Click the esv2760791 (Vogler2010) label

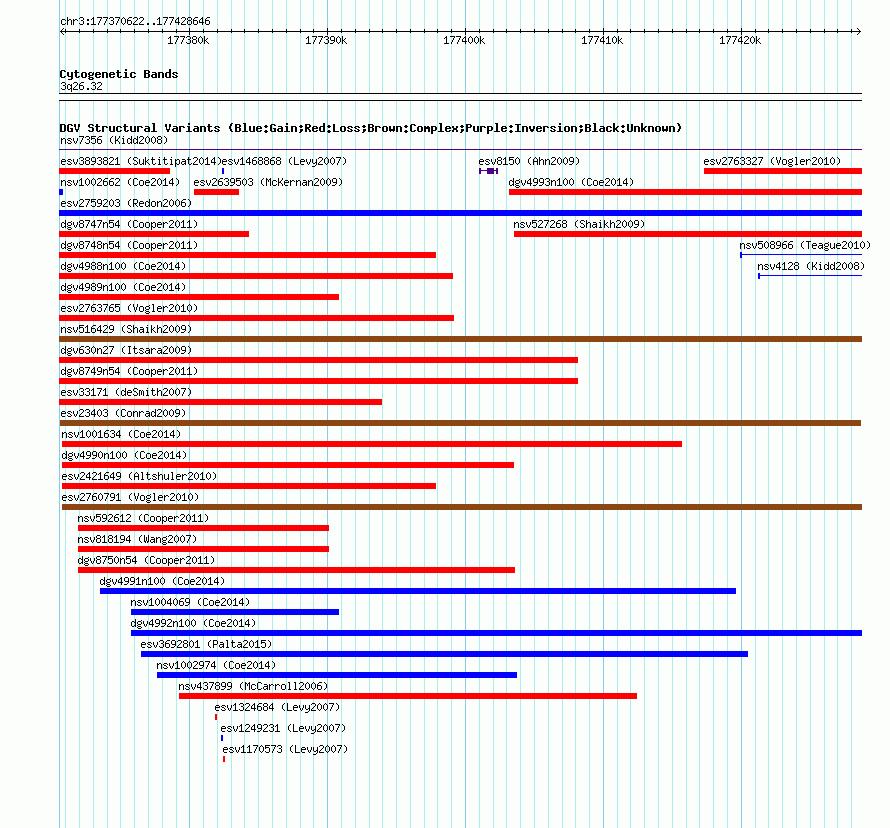pyautogui.click(x=130, y=497)
